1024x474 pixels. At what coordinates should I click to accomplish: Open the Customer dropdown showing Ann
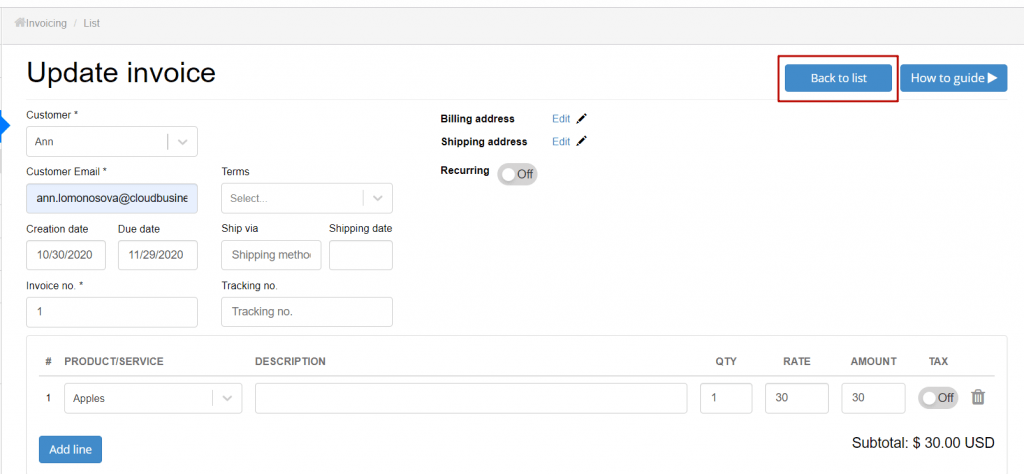pyautogui.click(x=112, y=142)
